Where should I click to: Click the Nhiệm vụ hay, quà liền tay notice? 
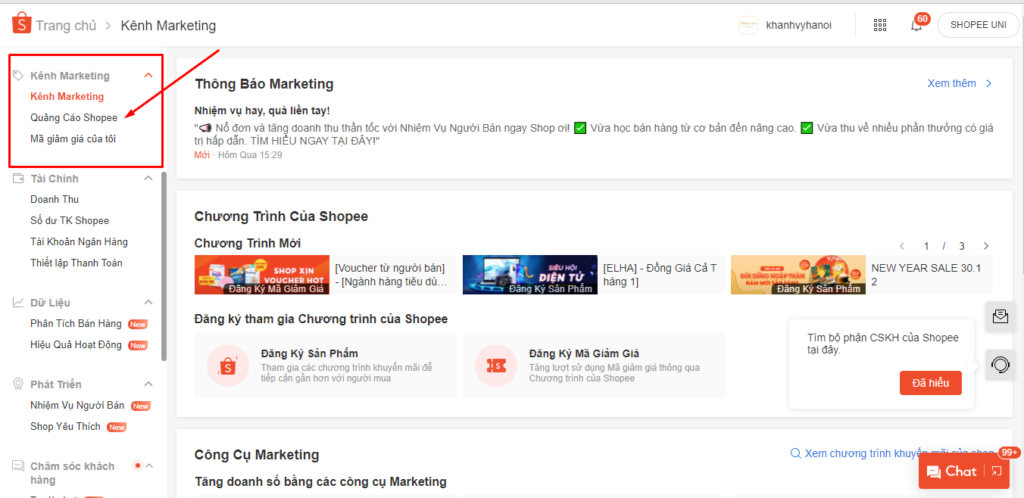(262, 111)
